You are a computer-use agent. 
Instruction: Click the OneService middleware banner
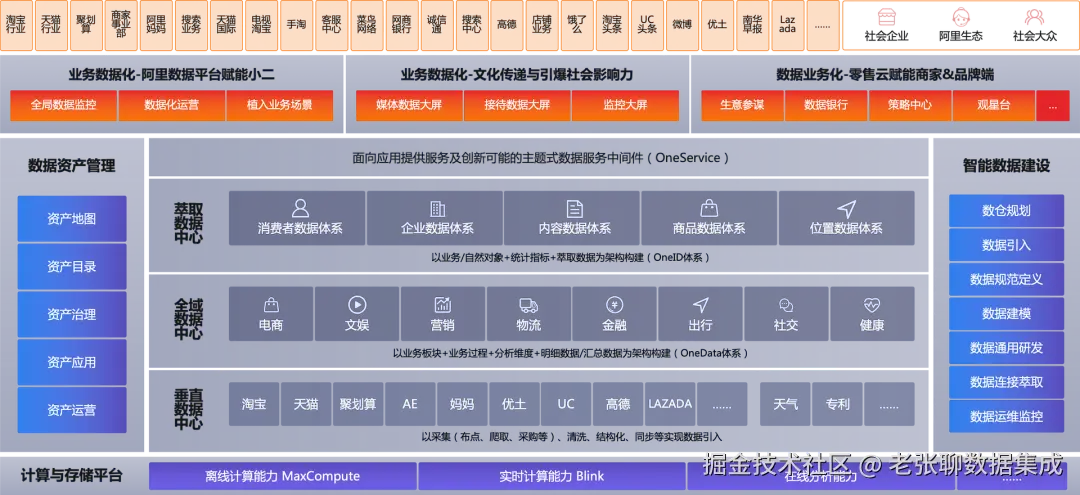coord(539,158)
